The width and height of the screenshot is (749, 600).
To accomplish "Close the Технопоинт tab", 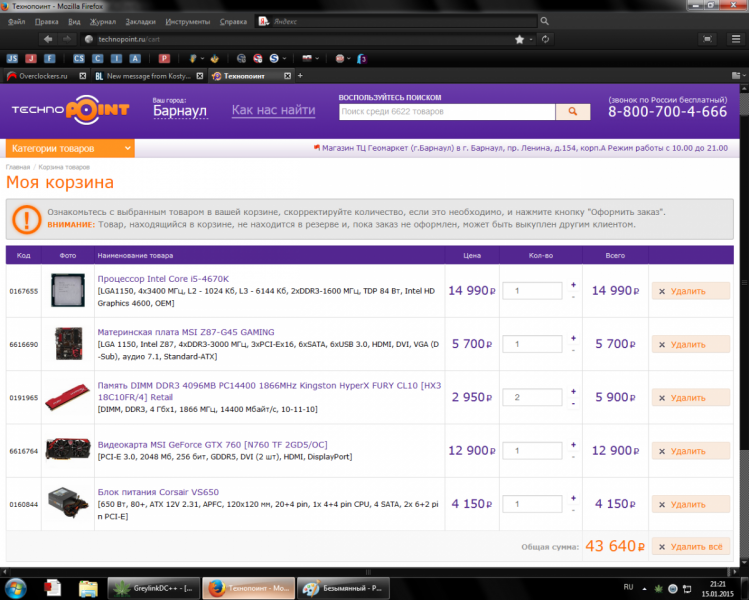I will click(288, 76).
